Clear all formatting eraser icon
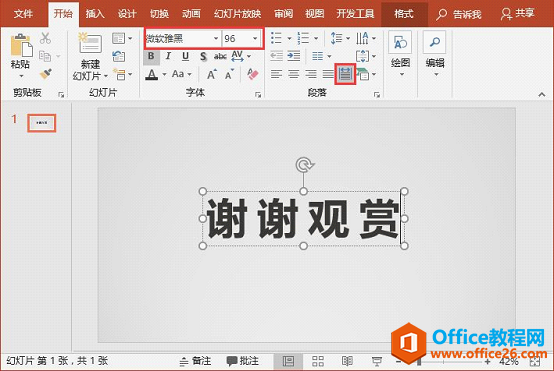Image resolution: width=554 pixels, height=371 pixels. coord(253,74)
